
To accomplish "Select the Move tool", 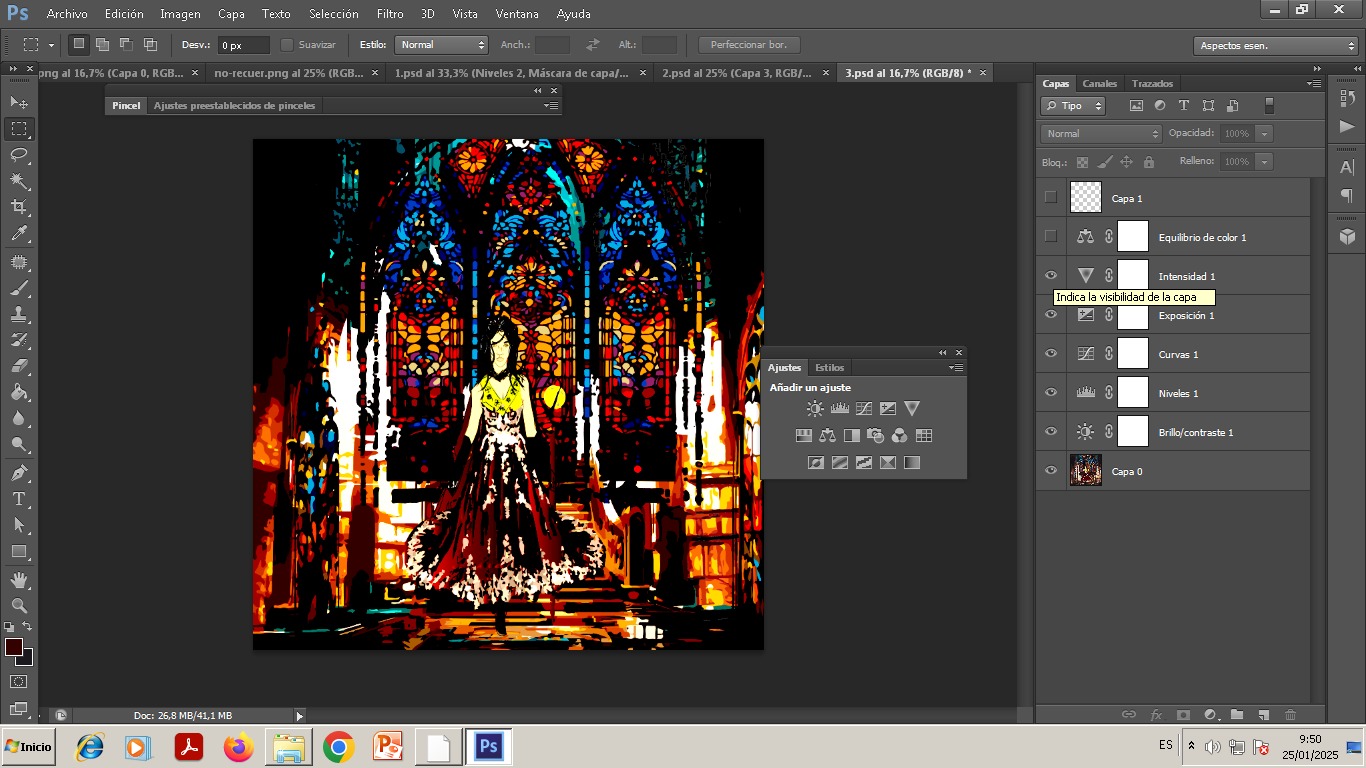I will (x=19, y=102).
